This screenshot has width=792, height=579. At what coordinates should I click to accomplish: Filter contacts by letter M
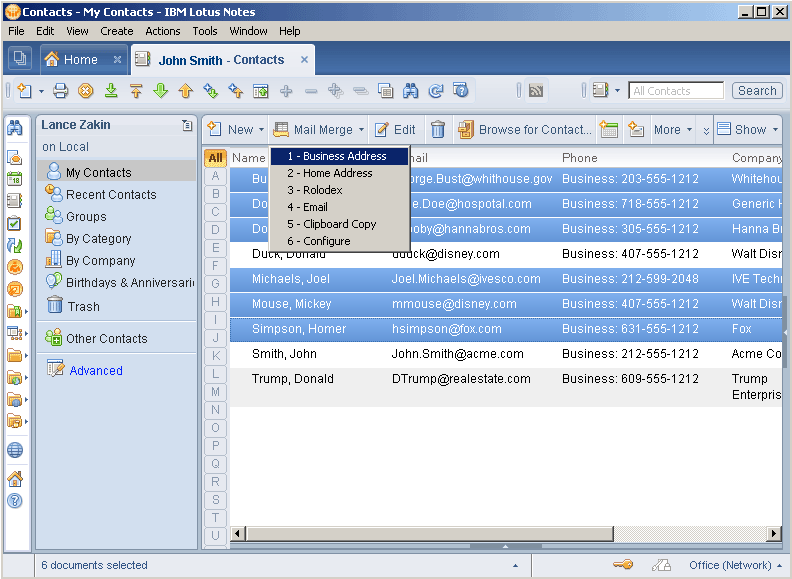coord(215,392)
